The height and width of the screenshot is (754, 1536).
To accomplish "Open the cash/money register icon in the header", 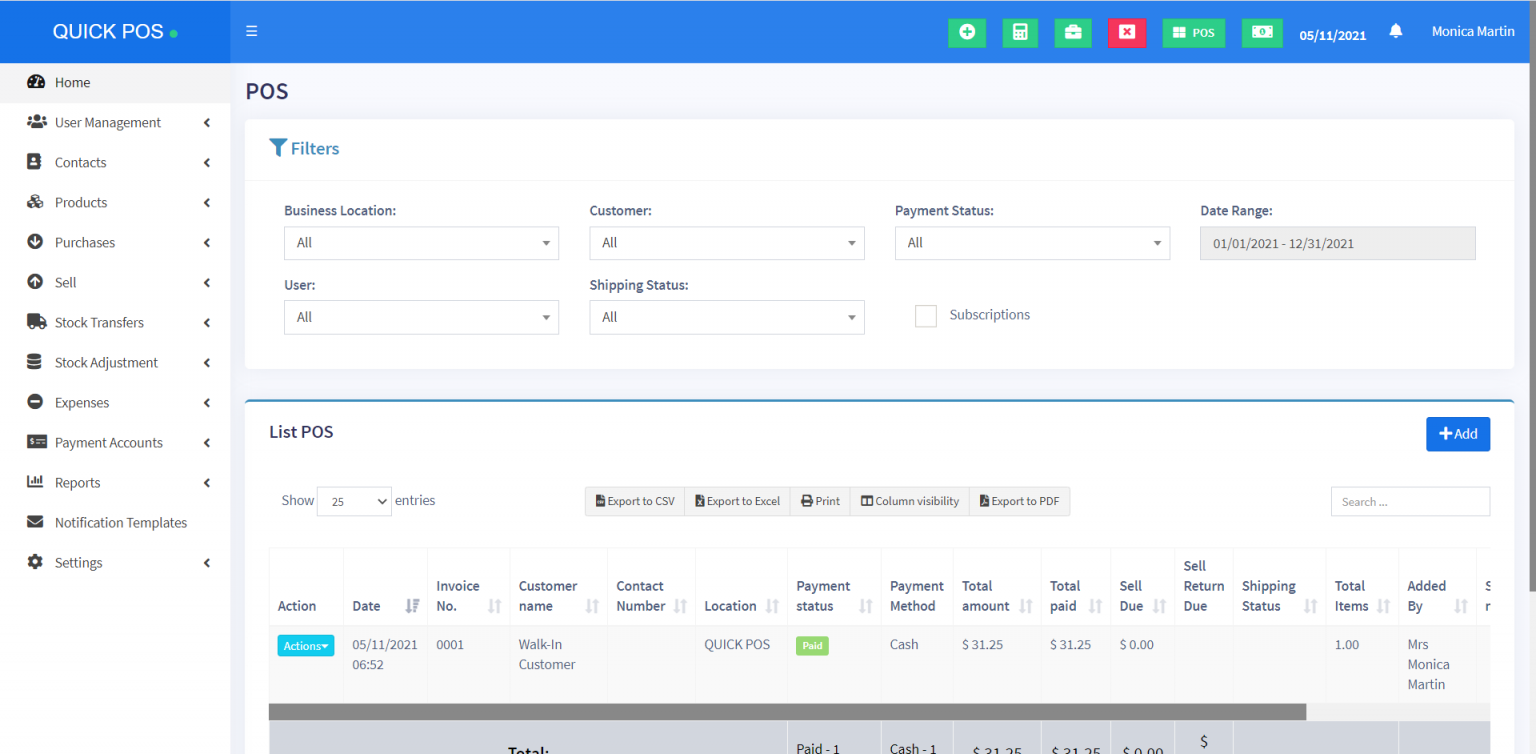I will [x=1261, y=32].
